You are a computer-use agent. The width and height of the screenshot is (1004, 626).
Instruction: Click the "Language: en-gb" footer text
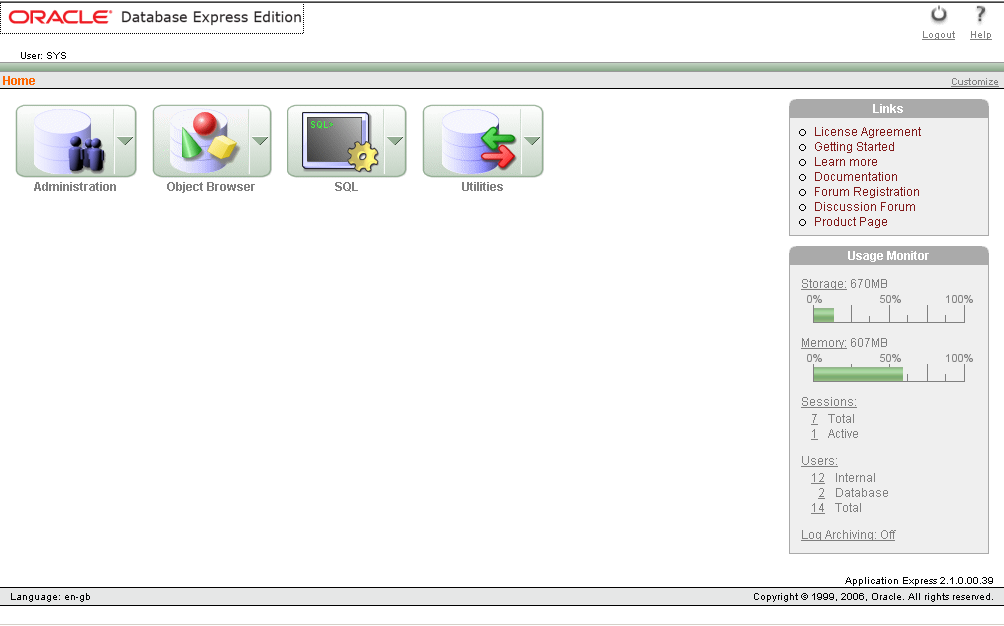(x=51, y=597)
